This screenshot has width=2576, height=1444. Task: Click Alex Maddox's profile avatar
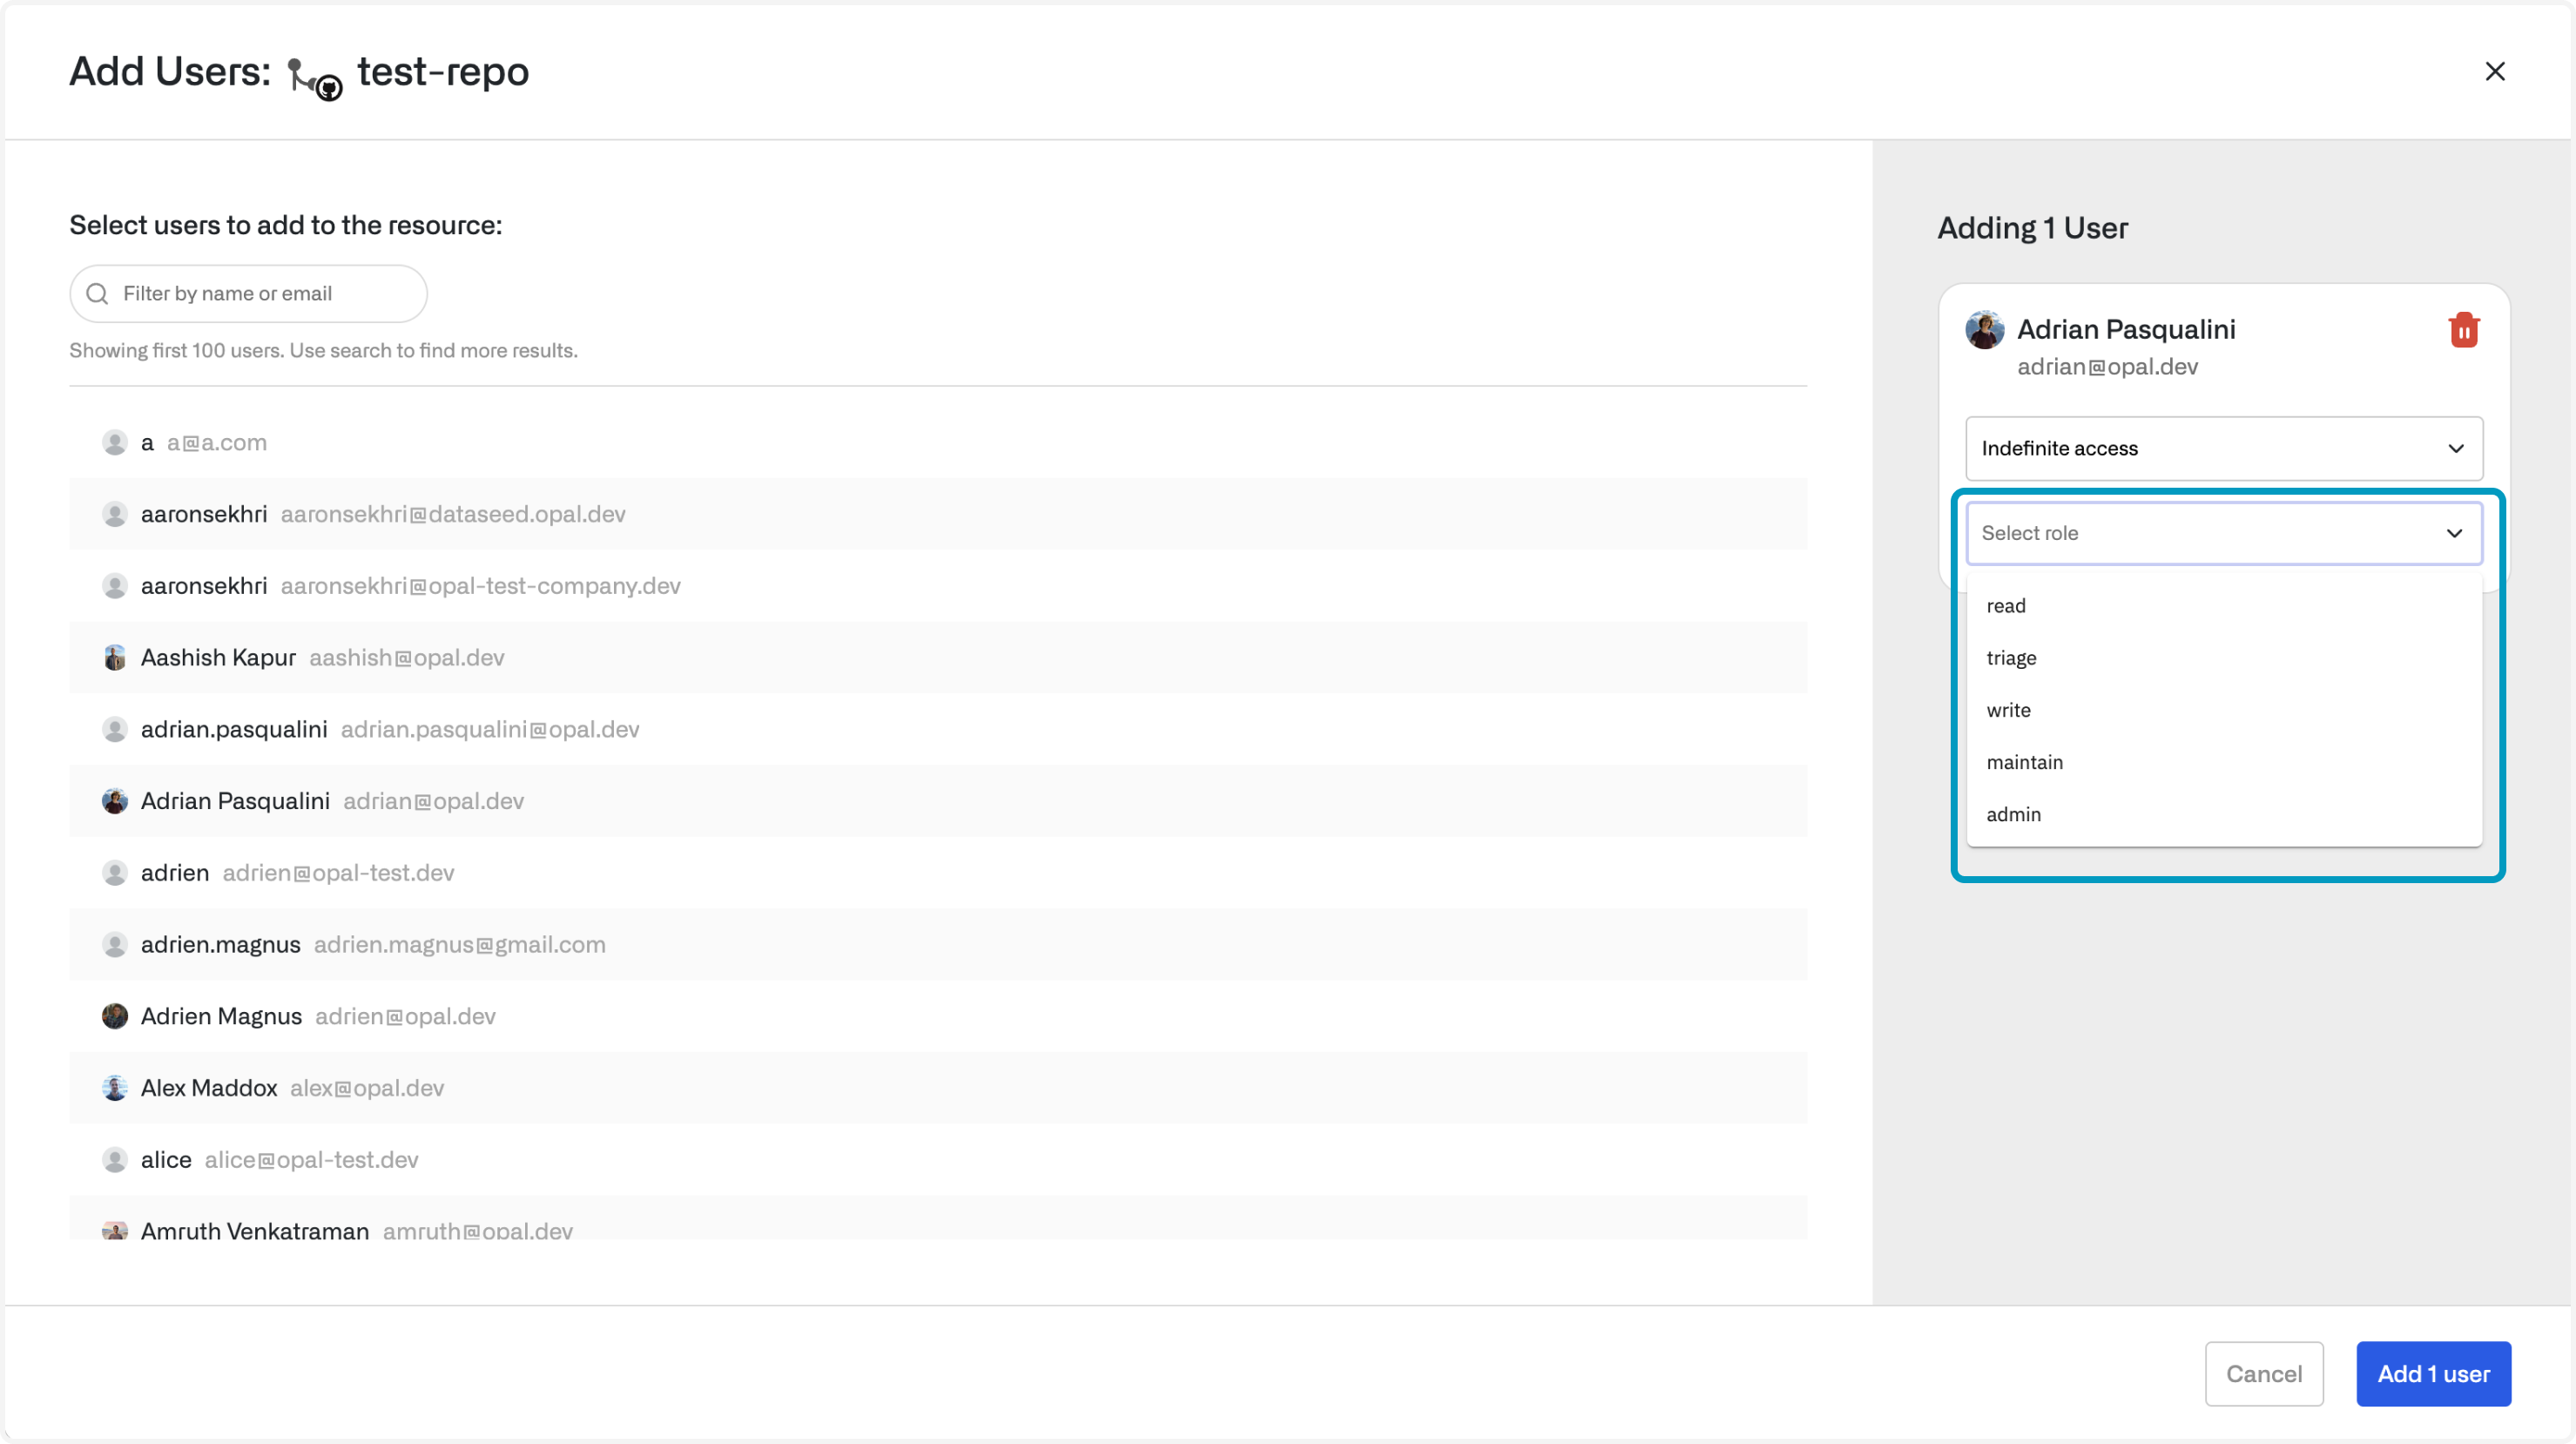115,1088
